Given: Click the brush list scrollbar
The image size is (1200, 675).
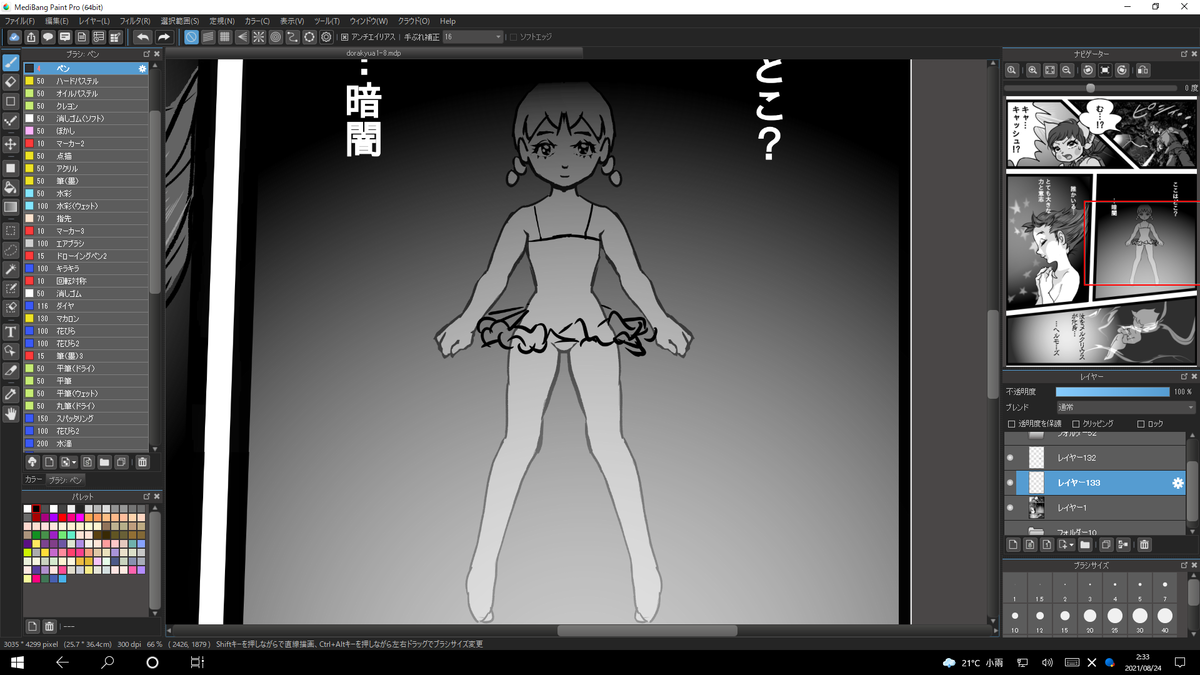Looking at the screenshot, I should [155, 200].
